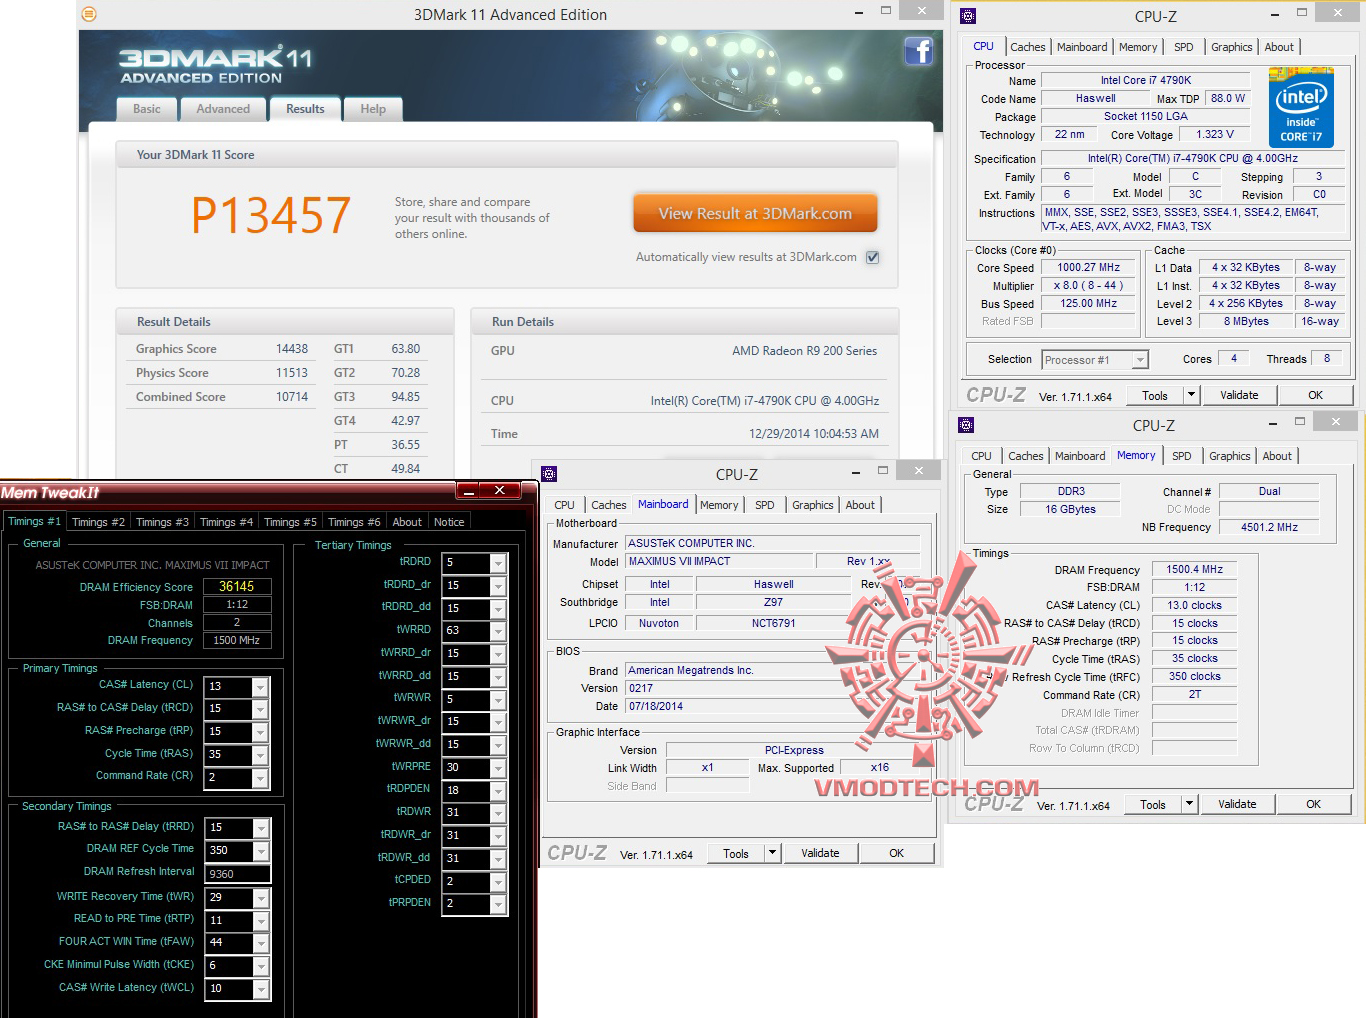Click Tools button in top-right CPU-Z window
Image resolution: width=1366 pixels, height=1018 pixels.
(x=1155, y=395)
